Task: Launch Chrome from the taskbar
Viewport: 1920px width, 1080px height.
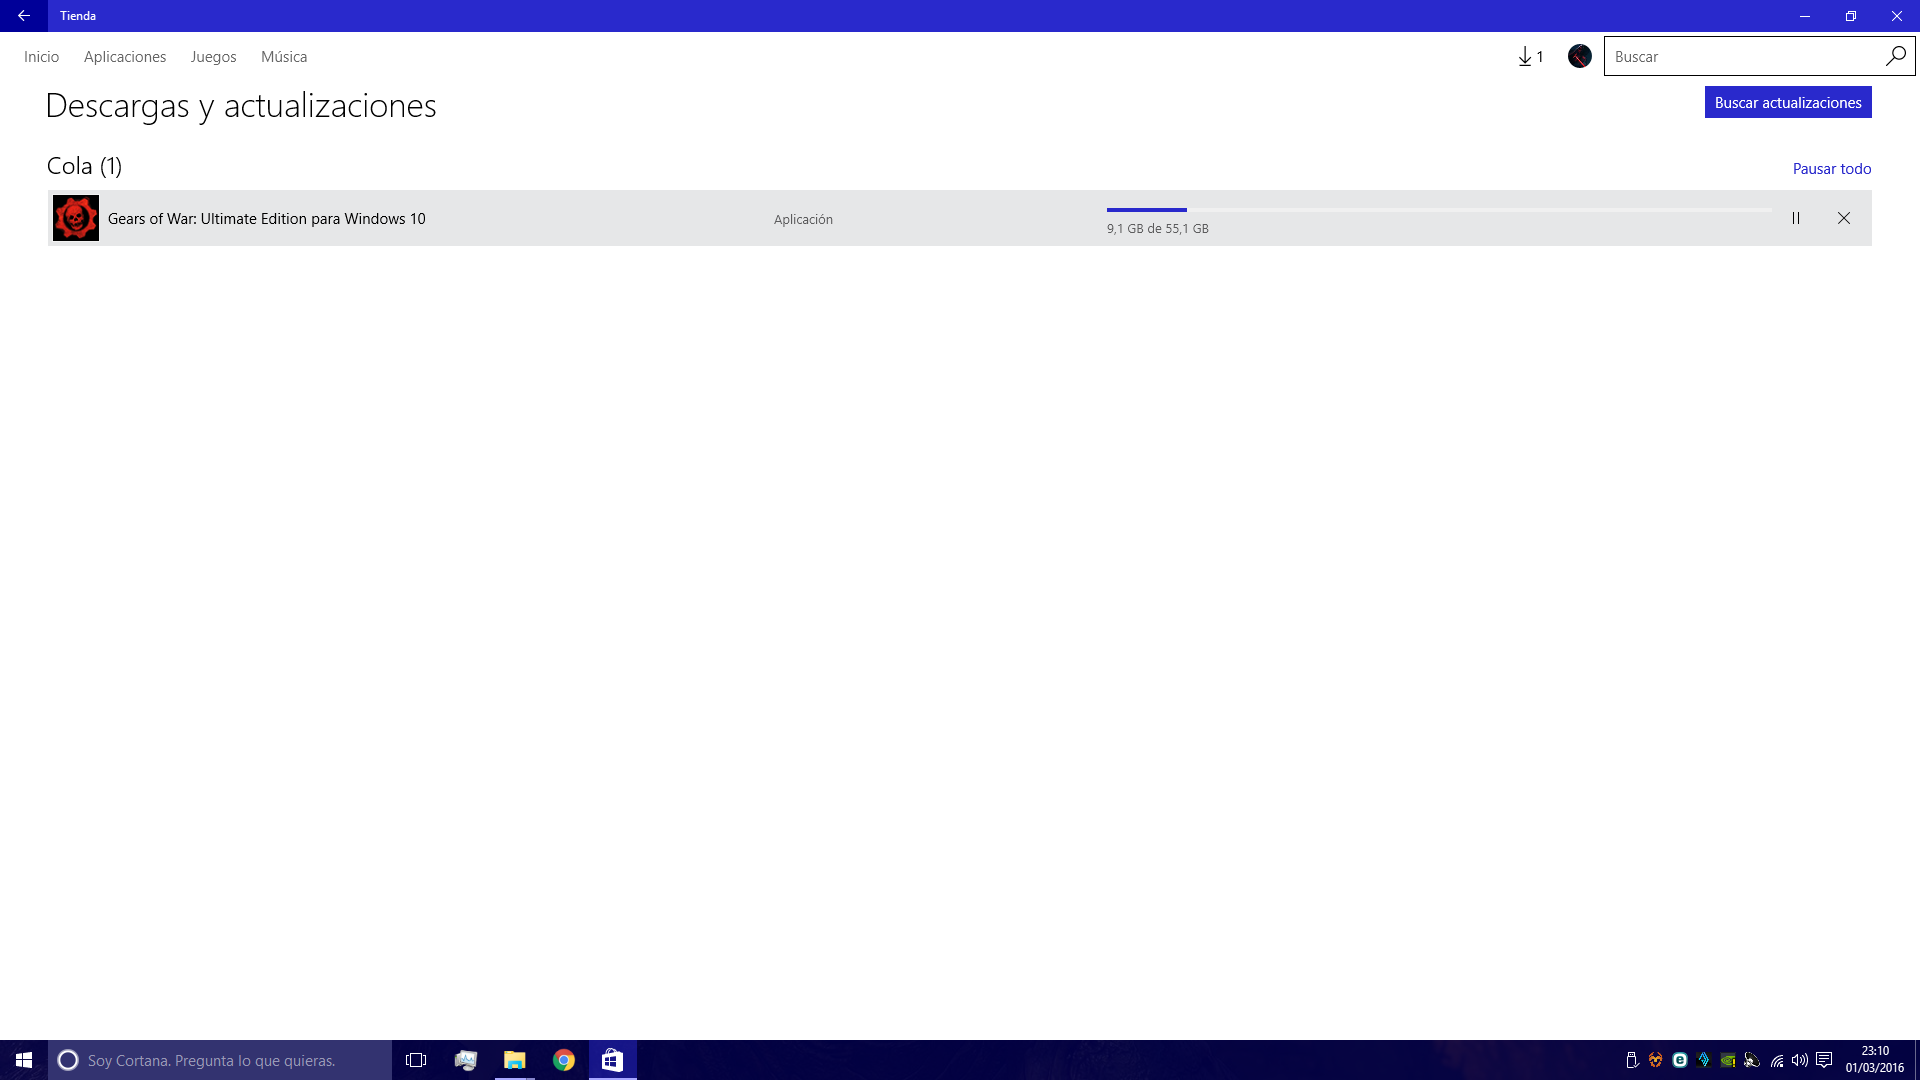Action: (x=564, y=1060)
